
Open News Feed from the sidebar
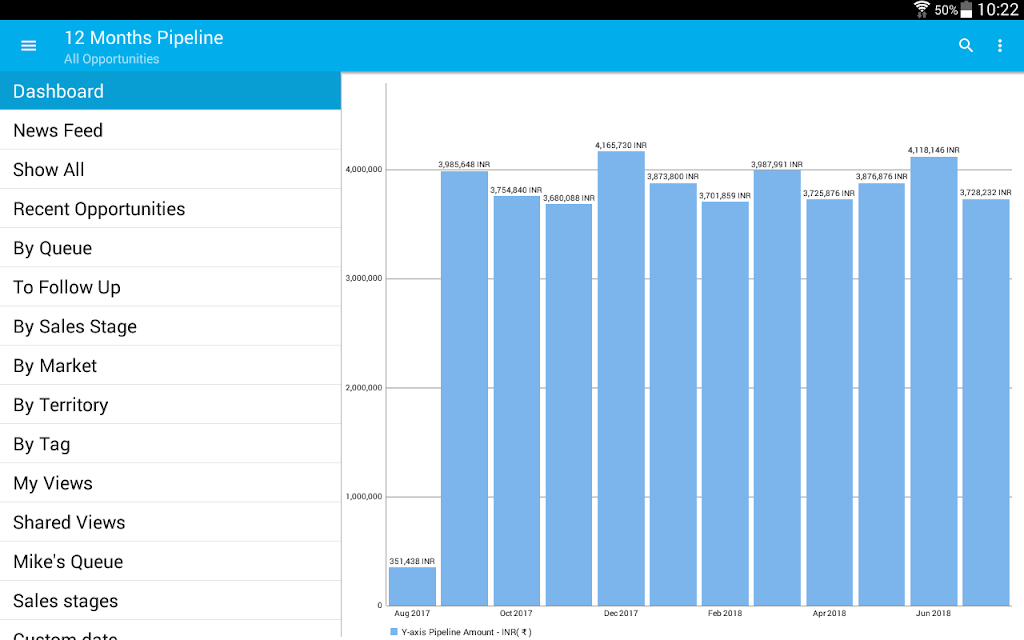tap(170, 131)
